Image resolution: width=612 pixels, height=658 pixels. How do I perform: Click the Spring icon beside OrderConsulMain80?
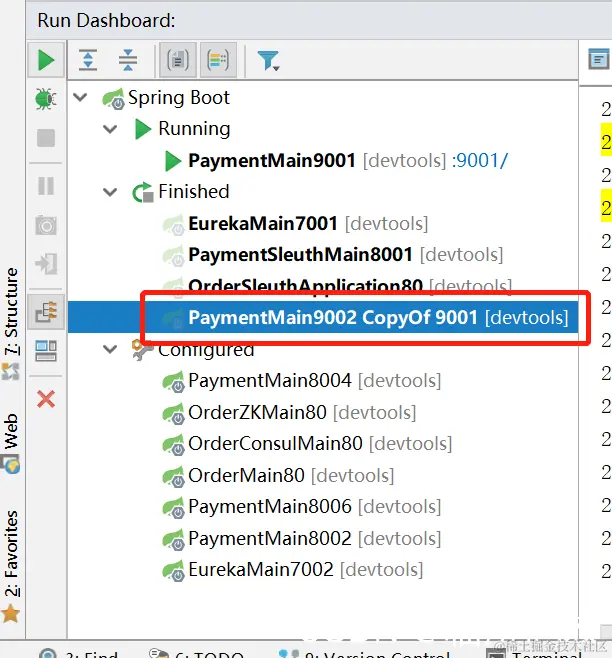point(173,444)
